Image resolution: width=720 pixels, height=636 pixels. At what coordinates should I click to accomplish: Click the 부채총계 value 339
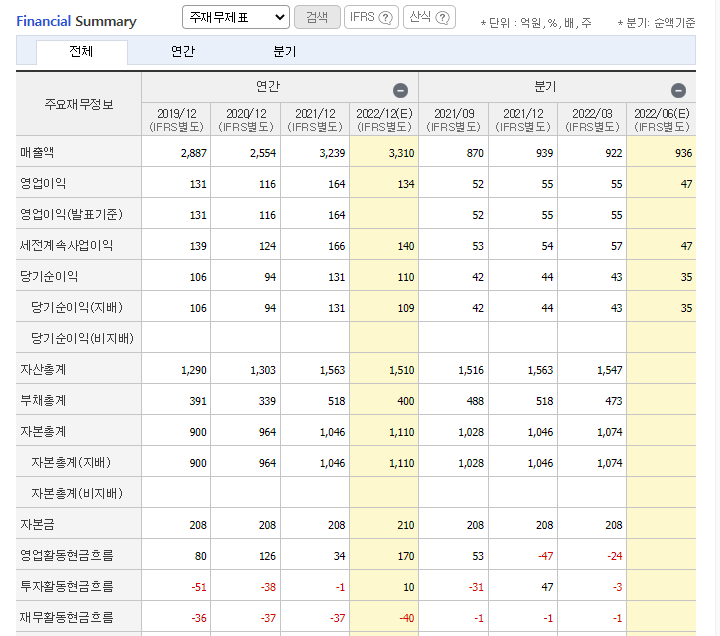pos(267,401)
